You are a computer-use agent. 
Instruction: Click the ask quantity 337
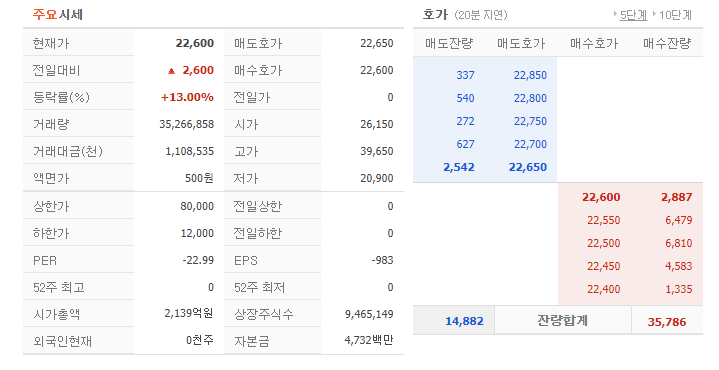pyautogui.click(x=465, y=75)
